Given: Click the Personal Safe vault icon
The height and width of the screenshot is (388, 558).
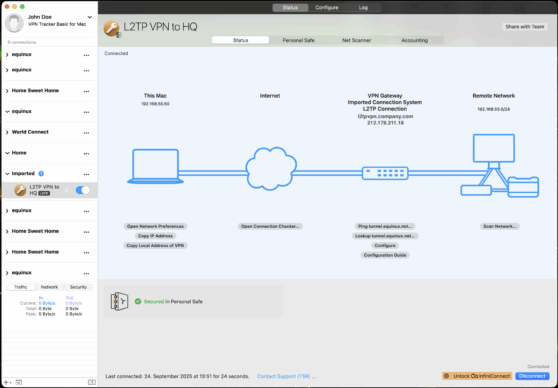Looking at the screenshot, I should 119,302.
